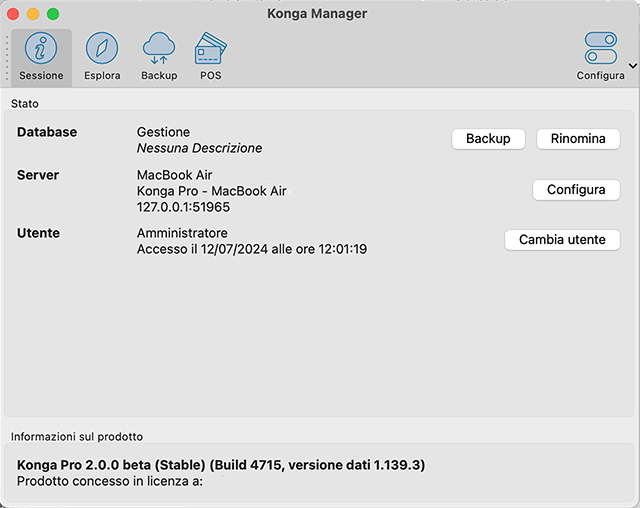Image resolution: width=640 pixels, height=508 pixels.
Task: Expand the toolbar overflow chevron
Action: [632, 66]
